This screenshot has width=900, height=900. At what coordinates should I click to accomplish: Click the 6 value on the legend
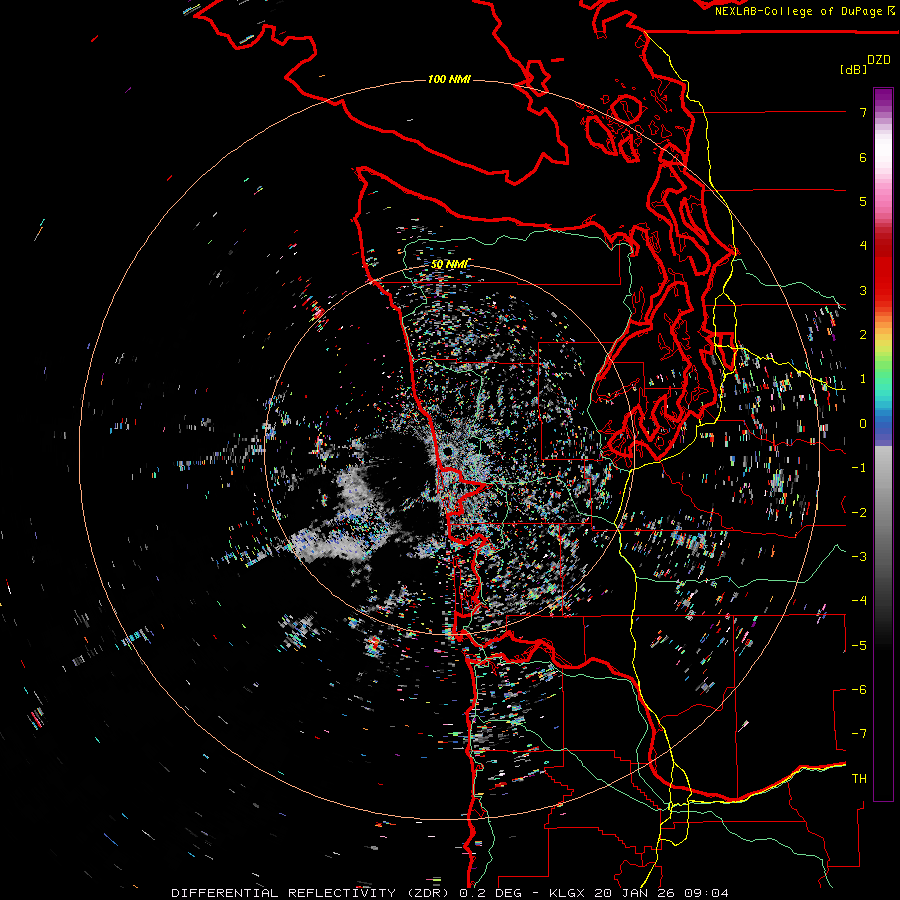click(863, 157)
